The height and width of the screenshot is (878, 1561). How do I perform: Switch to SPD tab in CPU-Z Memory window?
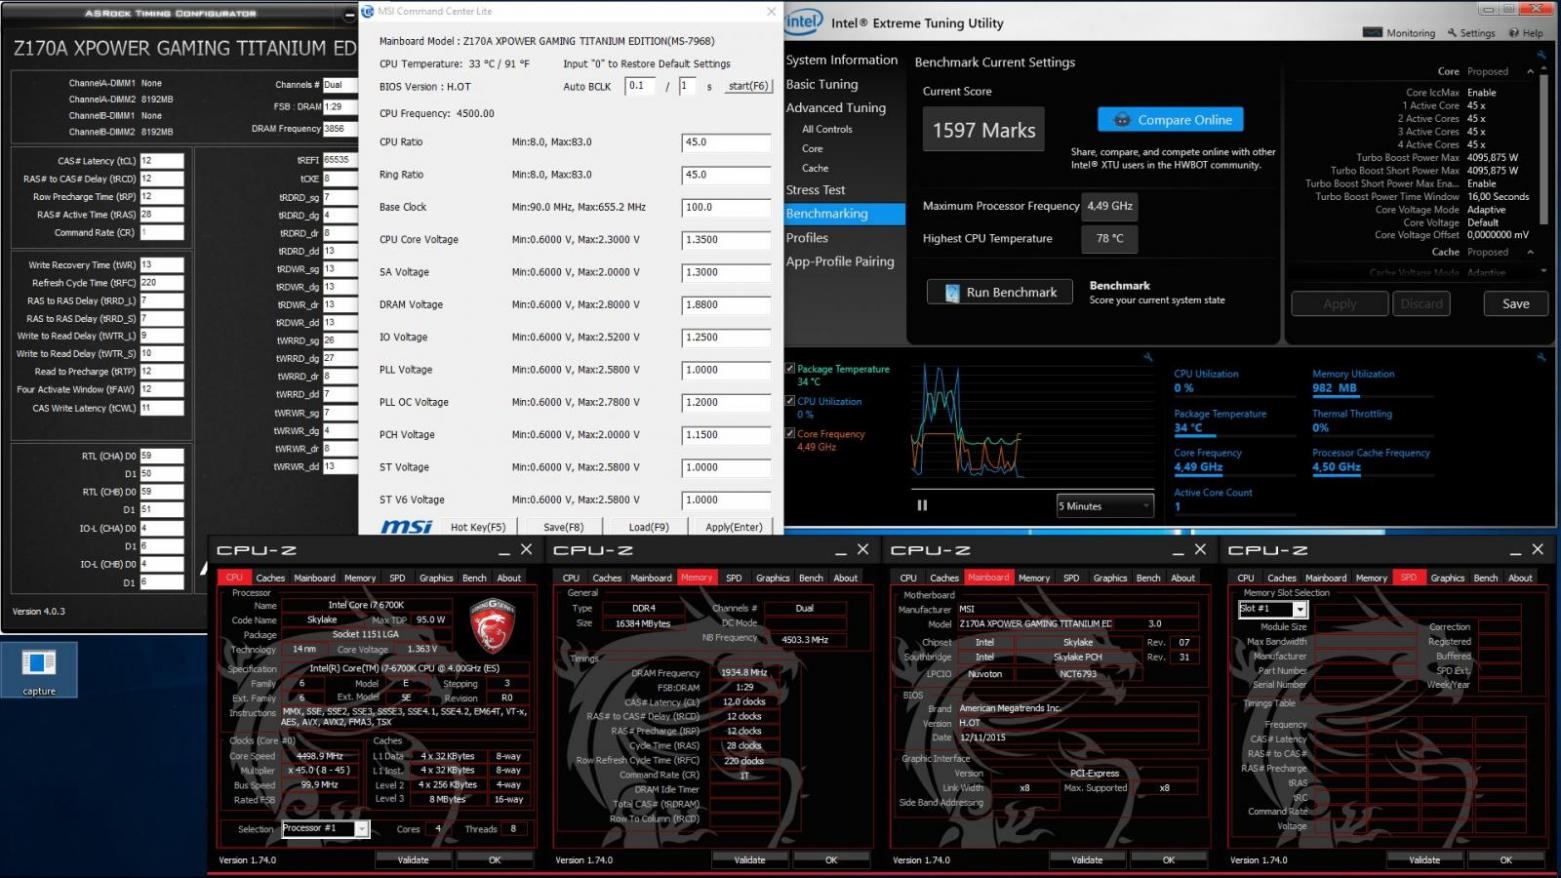734,578
